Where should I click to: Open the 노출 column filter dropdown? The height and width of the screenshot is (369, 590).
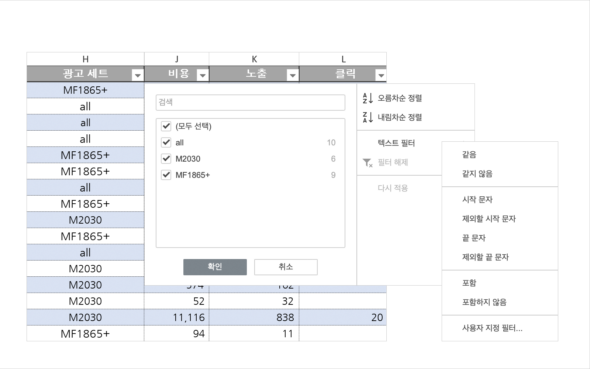(x=292, y=75)
